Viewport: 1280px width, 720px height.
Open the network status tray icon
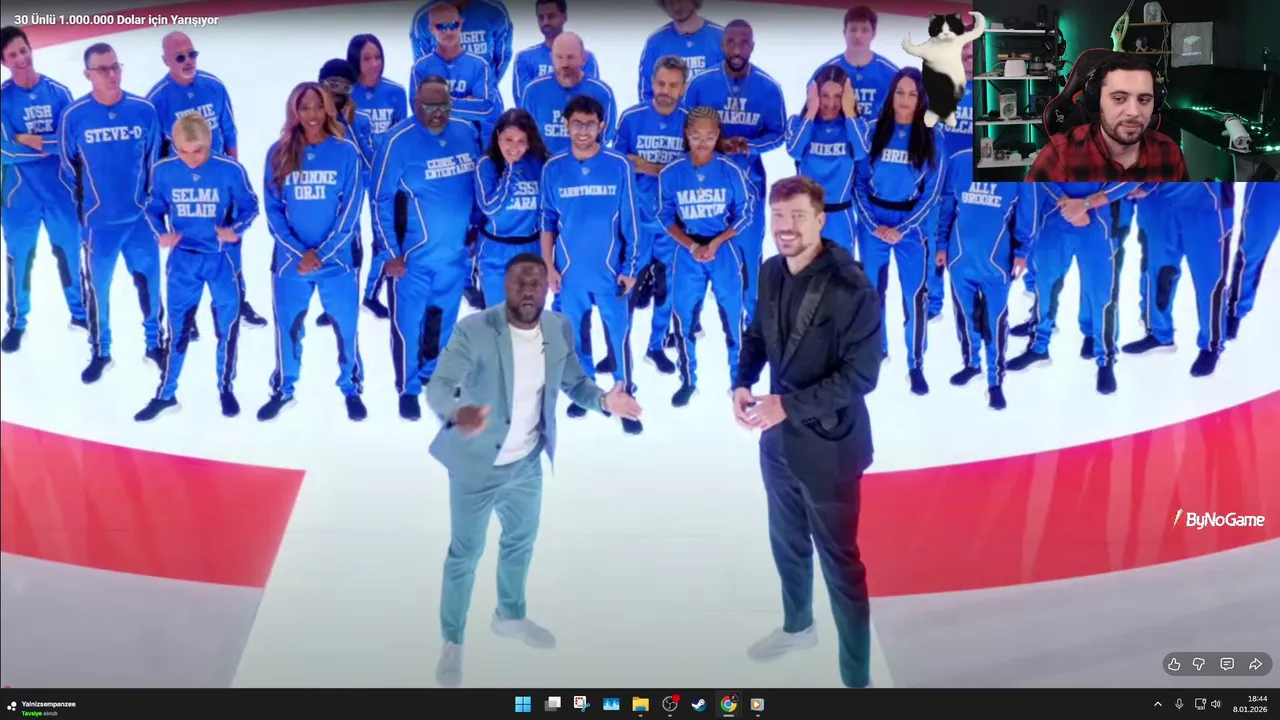[1200, 704]
